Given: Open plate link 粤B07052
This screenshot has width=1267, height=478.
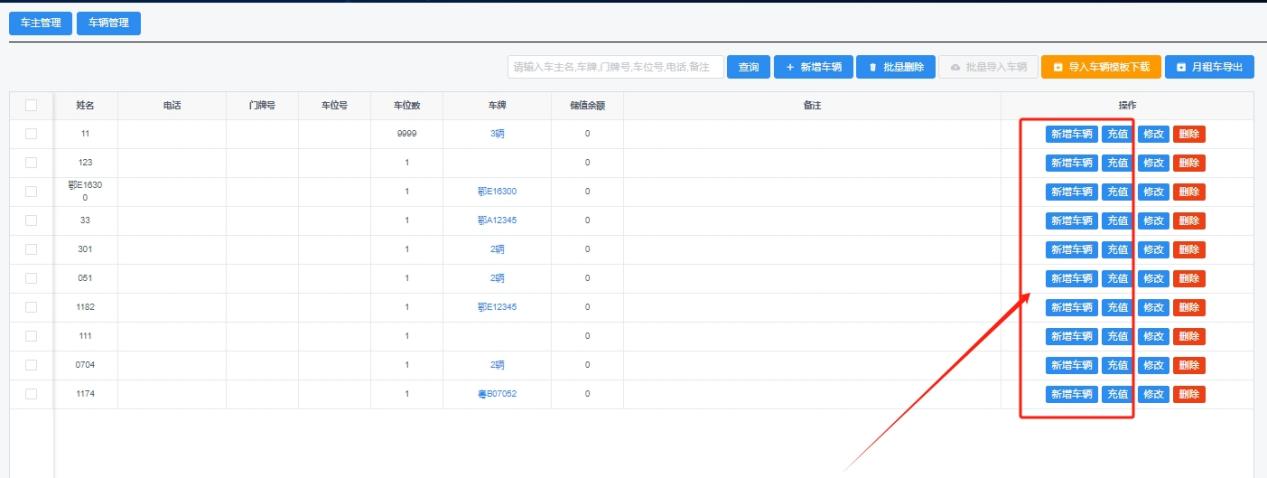Looking at the screenshot, I should 497,394.
